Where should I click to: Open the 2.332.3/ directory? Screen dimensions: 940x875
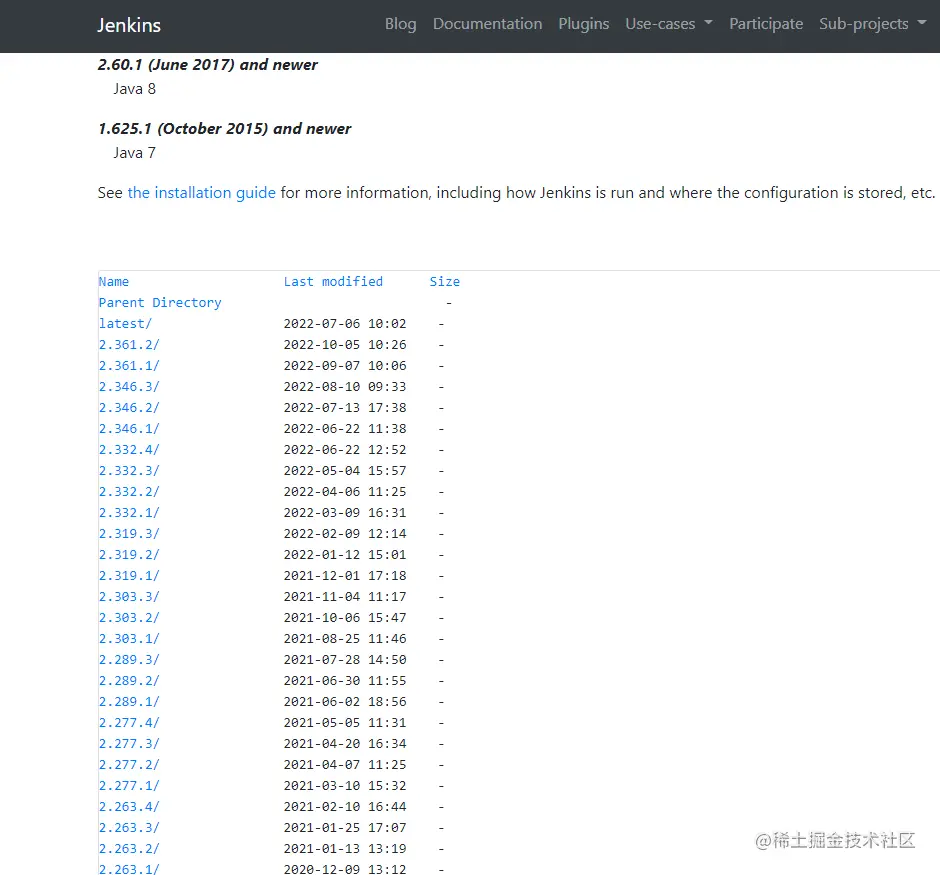(x=129, y=470)
